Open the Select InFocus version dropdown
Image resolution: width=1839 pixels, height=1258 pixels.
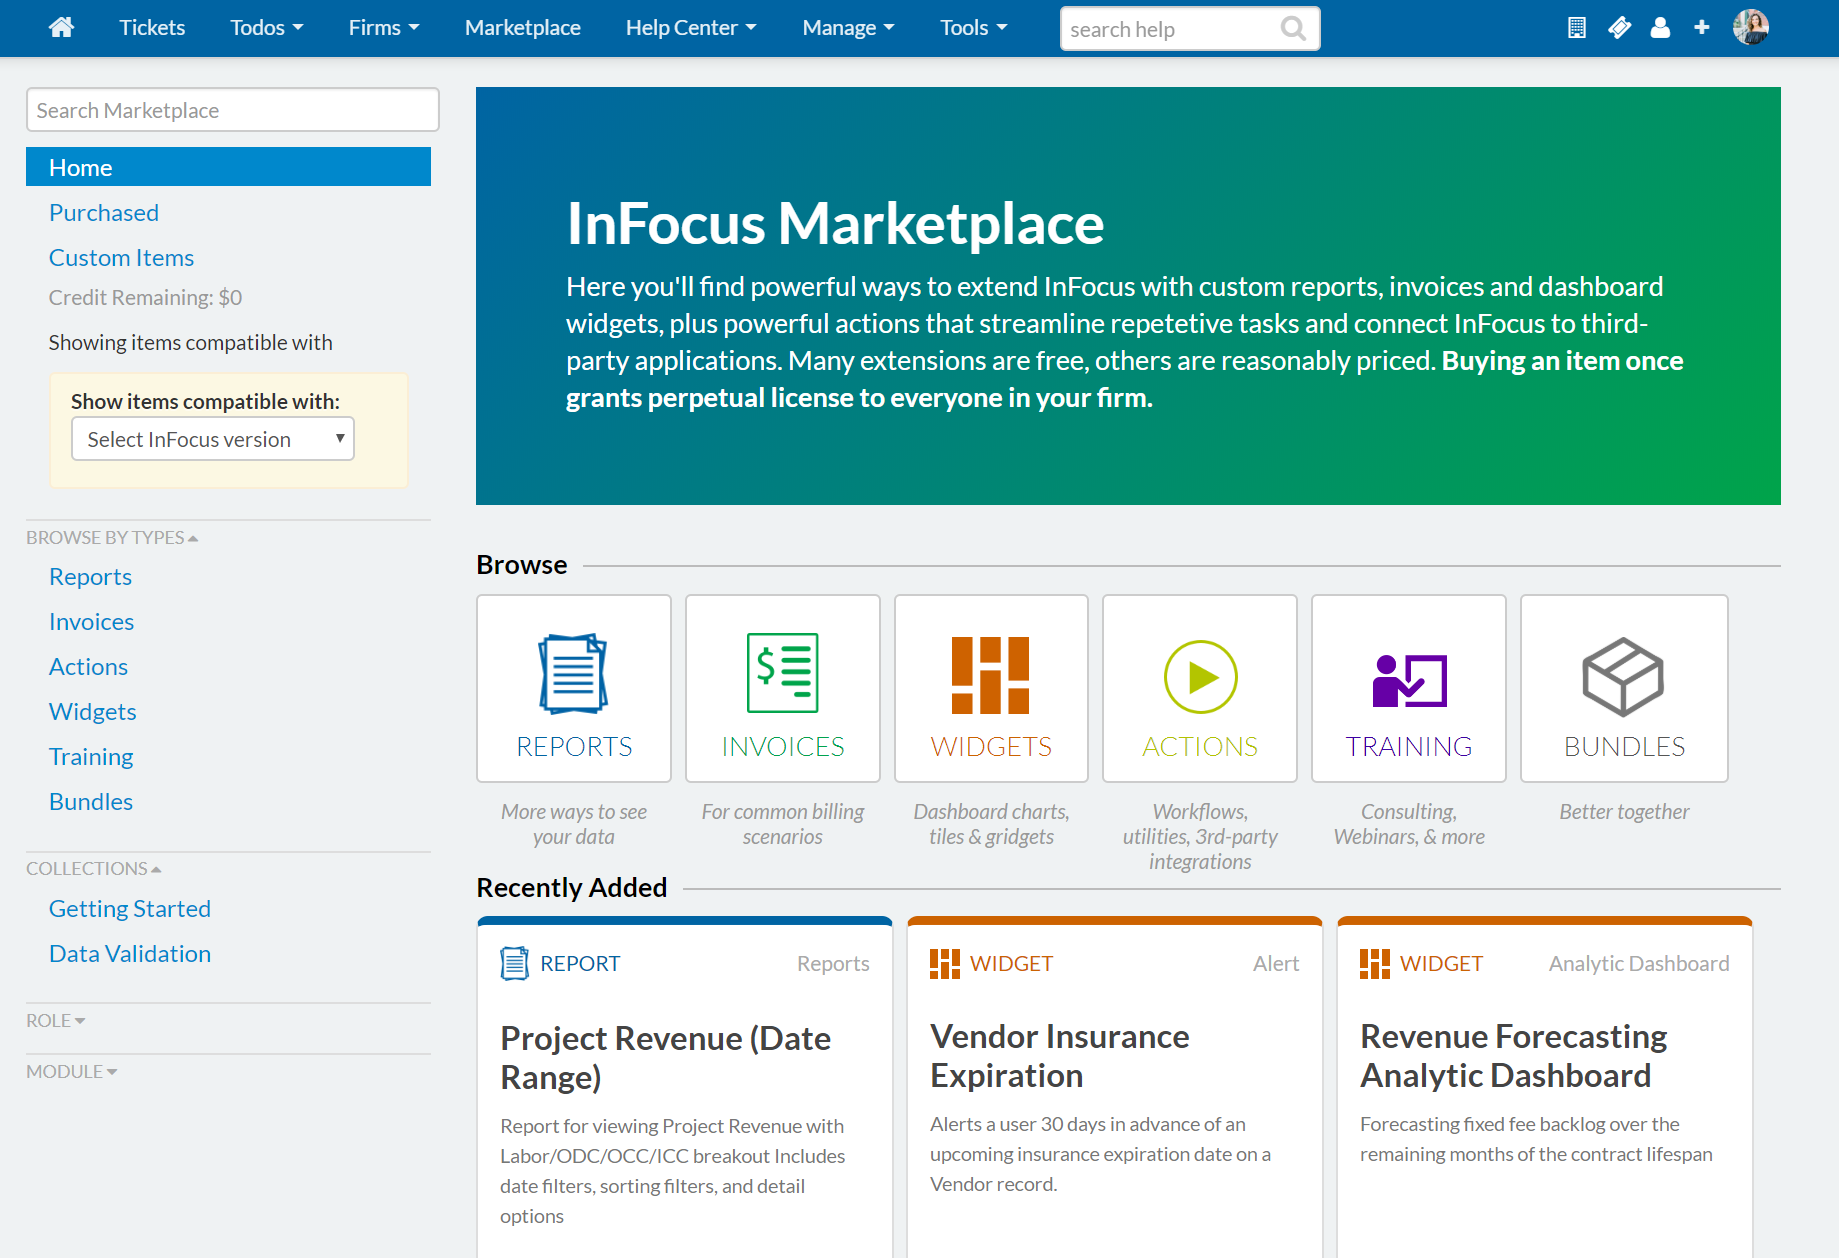[213, 439]
